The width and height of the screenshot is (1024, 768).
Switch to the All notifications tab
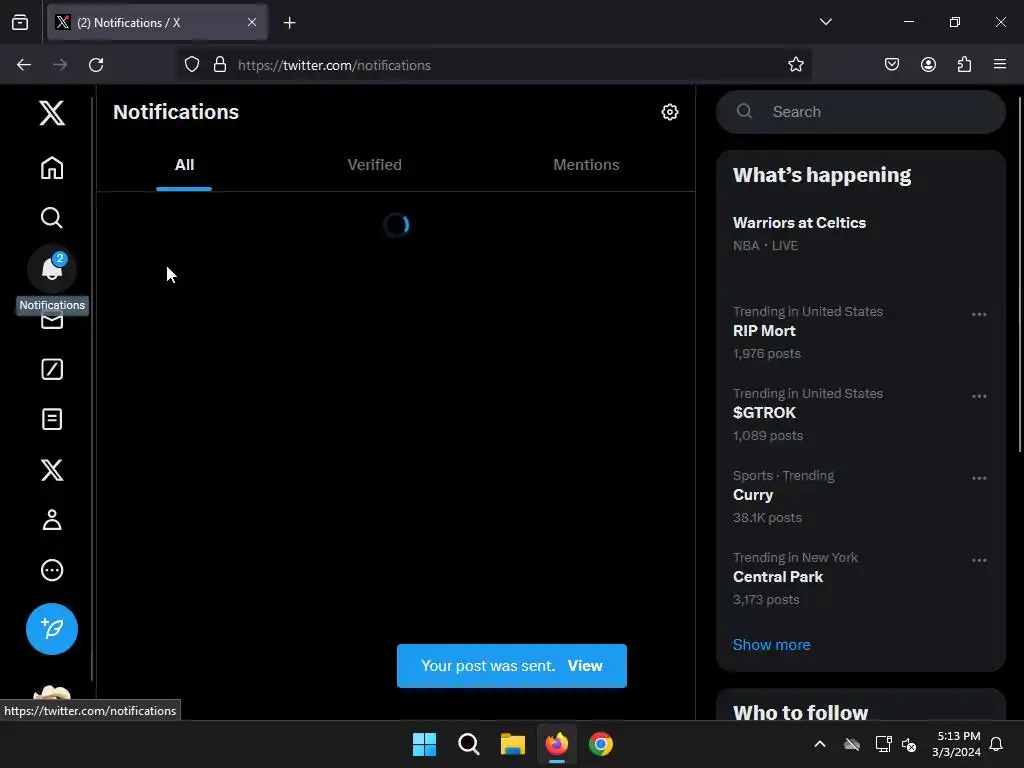click(x=184, y=165)
